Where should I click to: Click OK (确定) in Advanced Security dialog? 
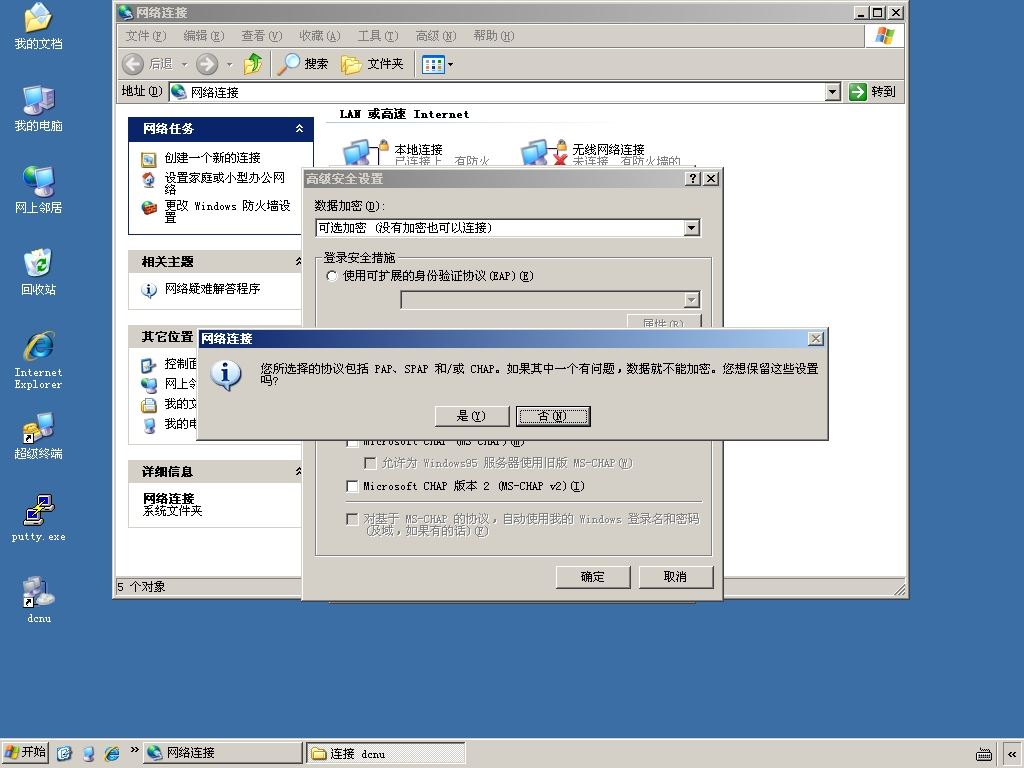tap(593, 577)
